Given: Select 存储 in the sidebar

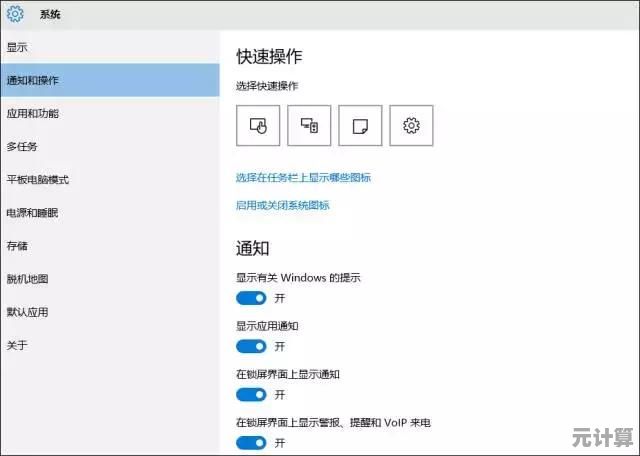Looking at the screenshot, I should (x=17, y=246).
